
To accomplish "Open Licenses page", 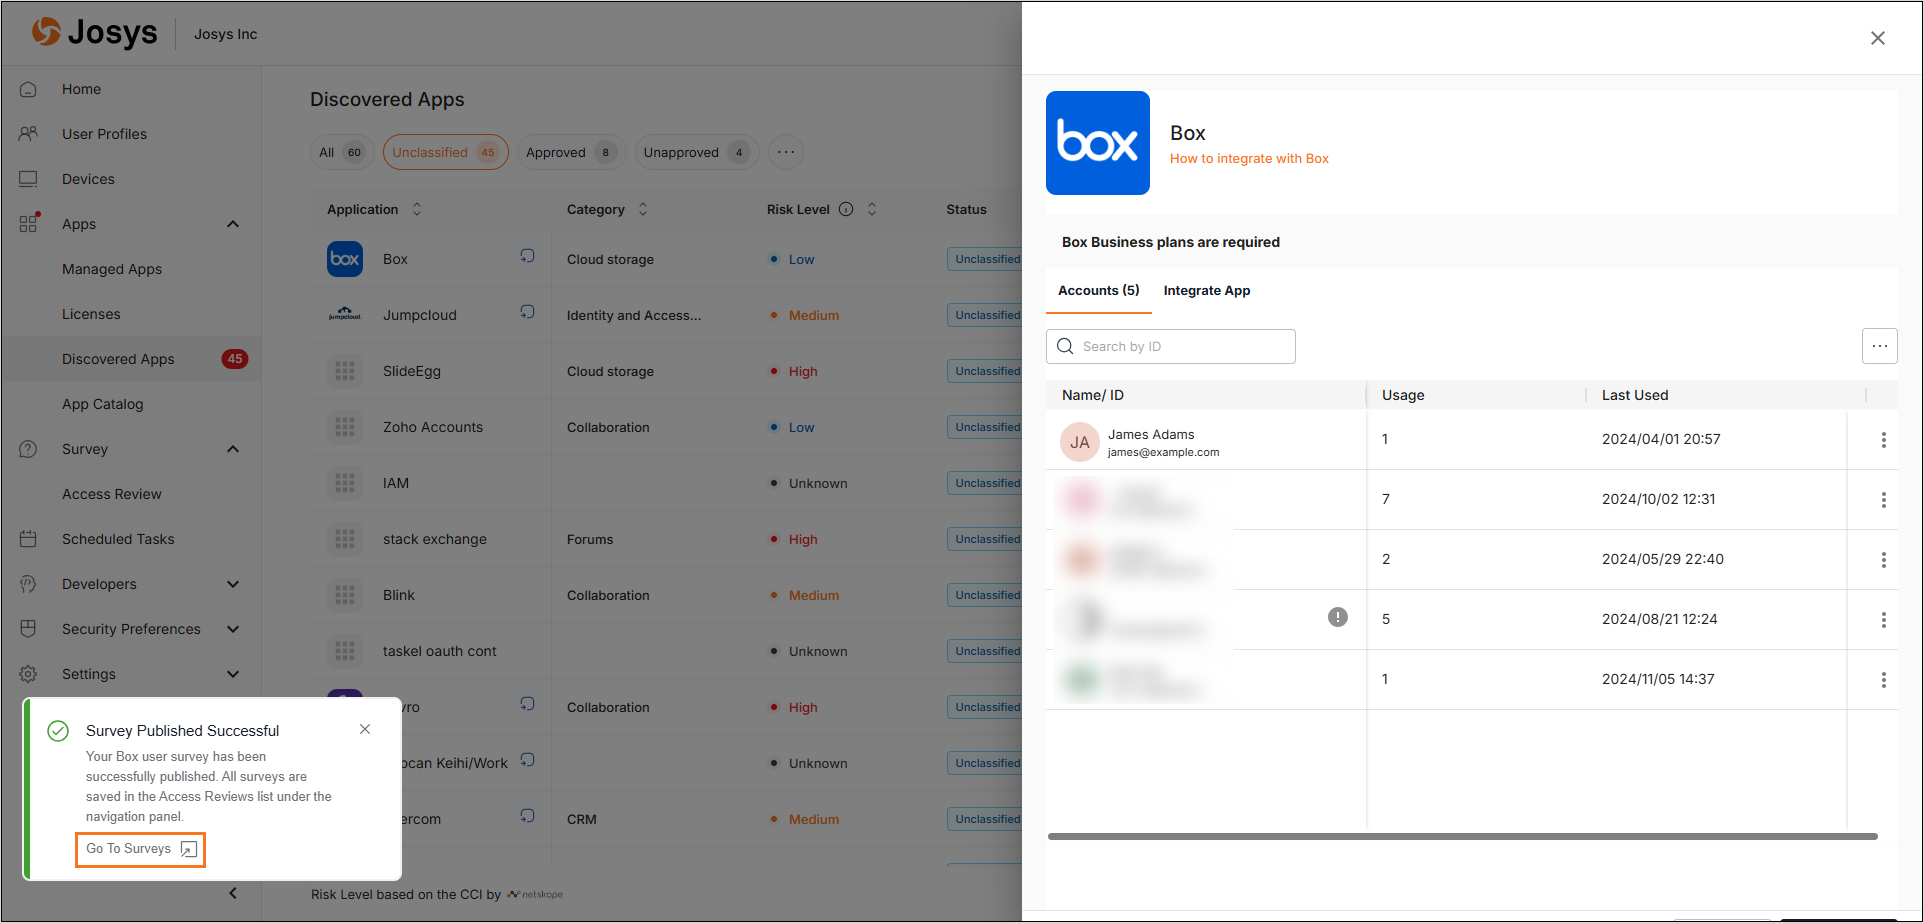I will click(91, 314).
